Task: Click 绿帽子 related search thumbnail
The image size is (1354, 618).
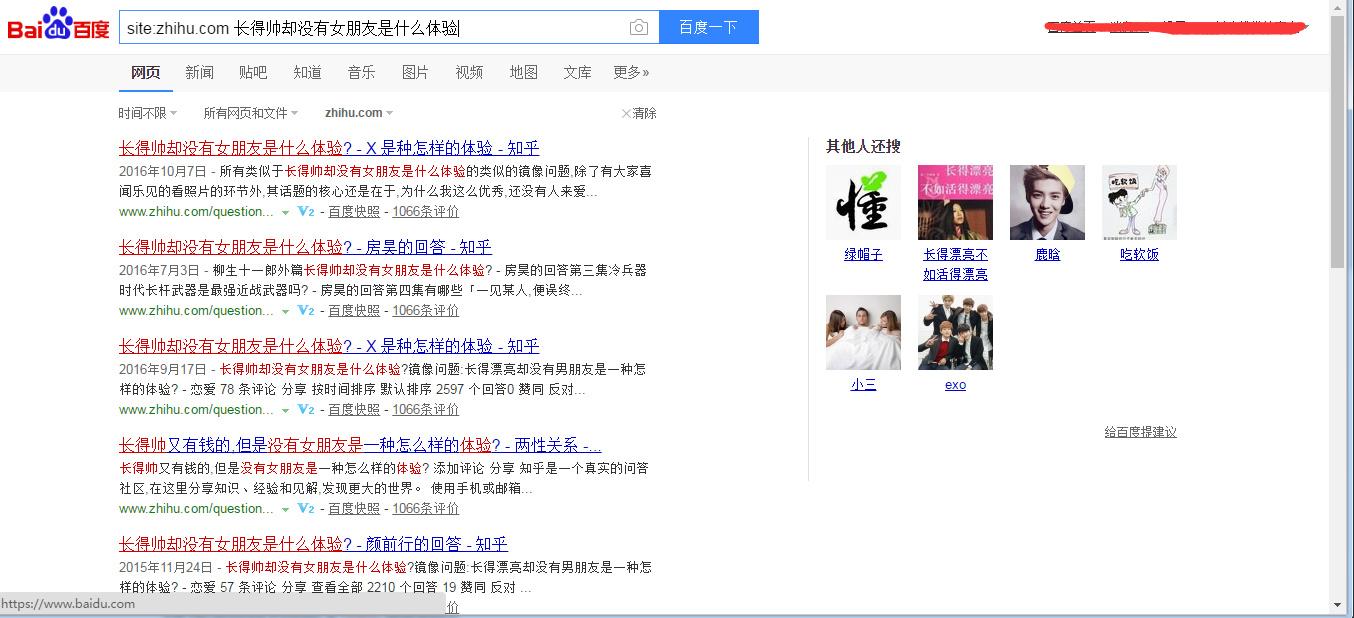Action: tap(863, 202)
